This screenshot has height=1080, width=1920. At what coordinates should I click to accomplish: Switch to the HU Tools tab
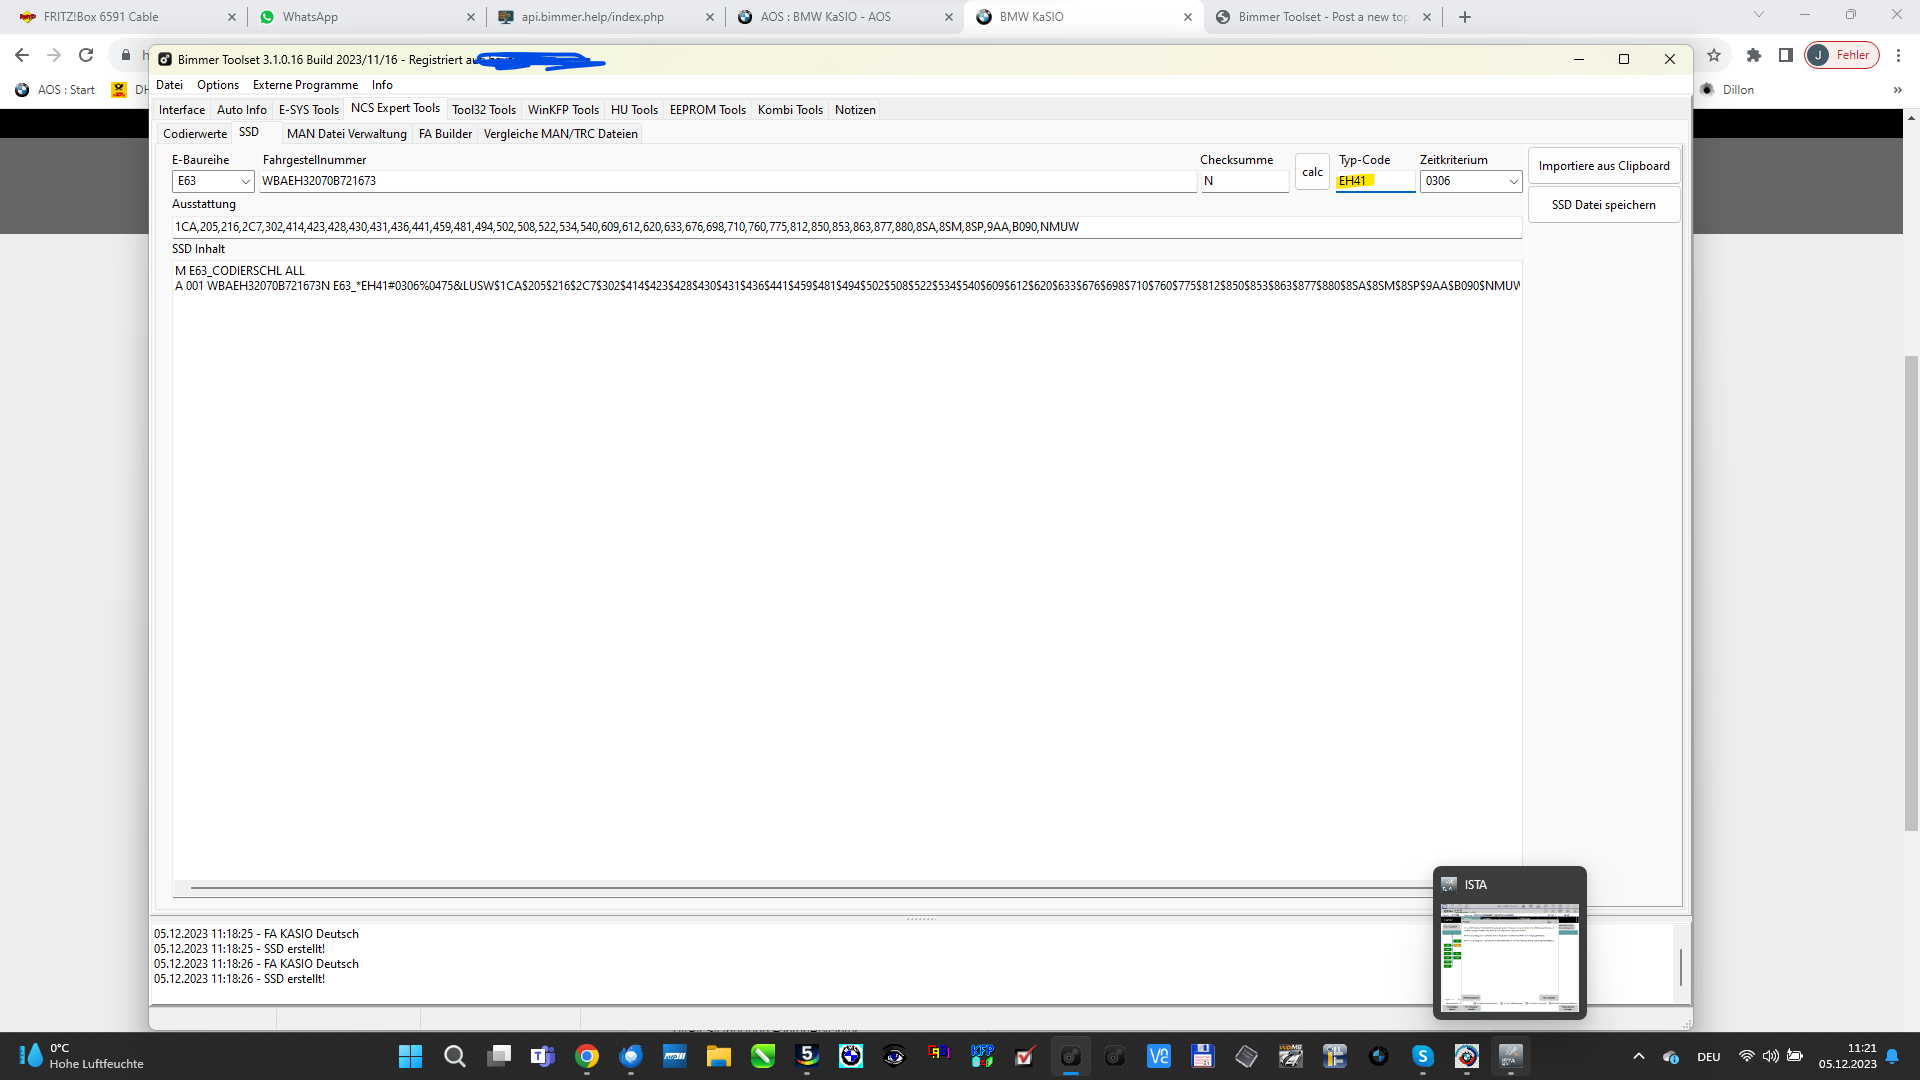(x=635, y=110)
